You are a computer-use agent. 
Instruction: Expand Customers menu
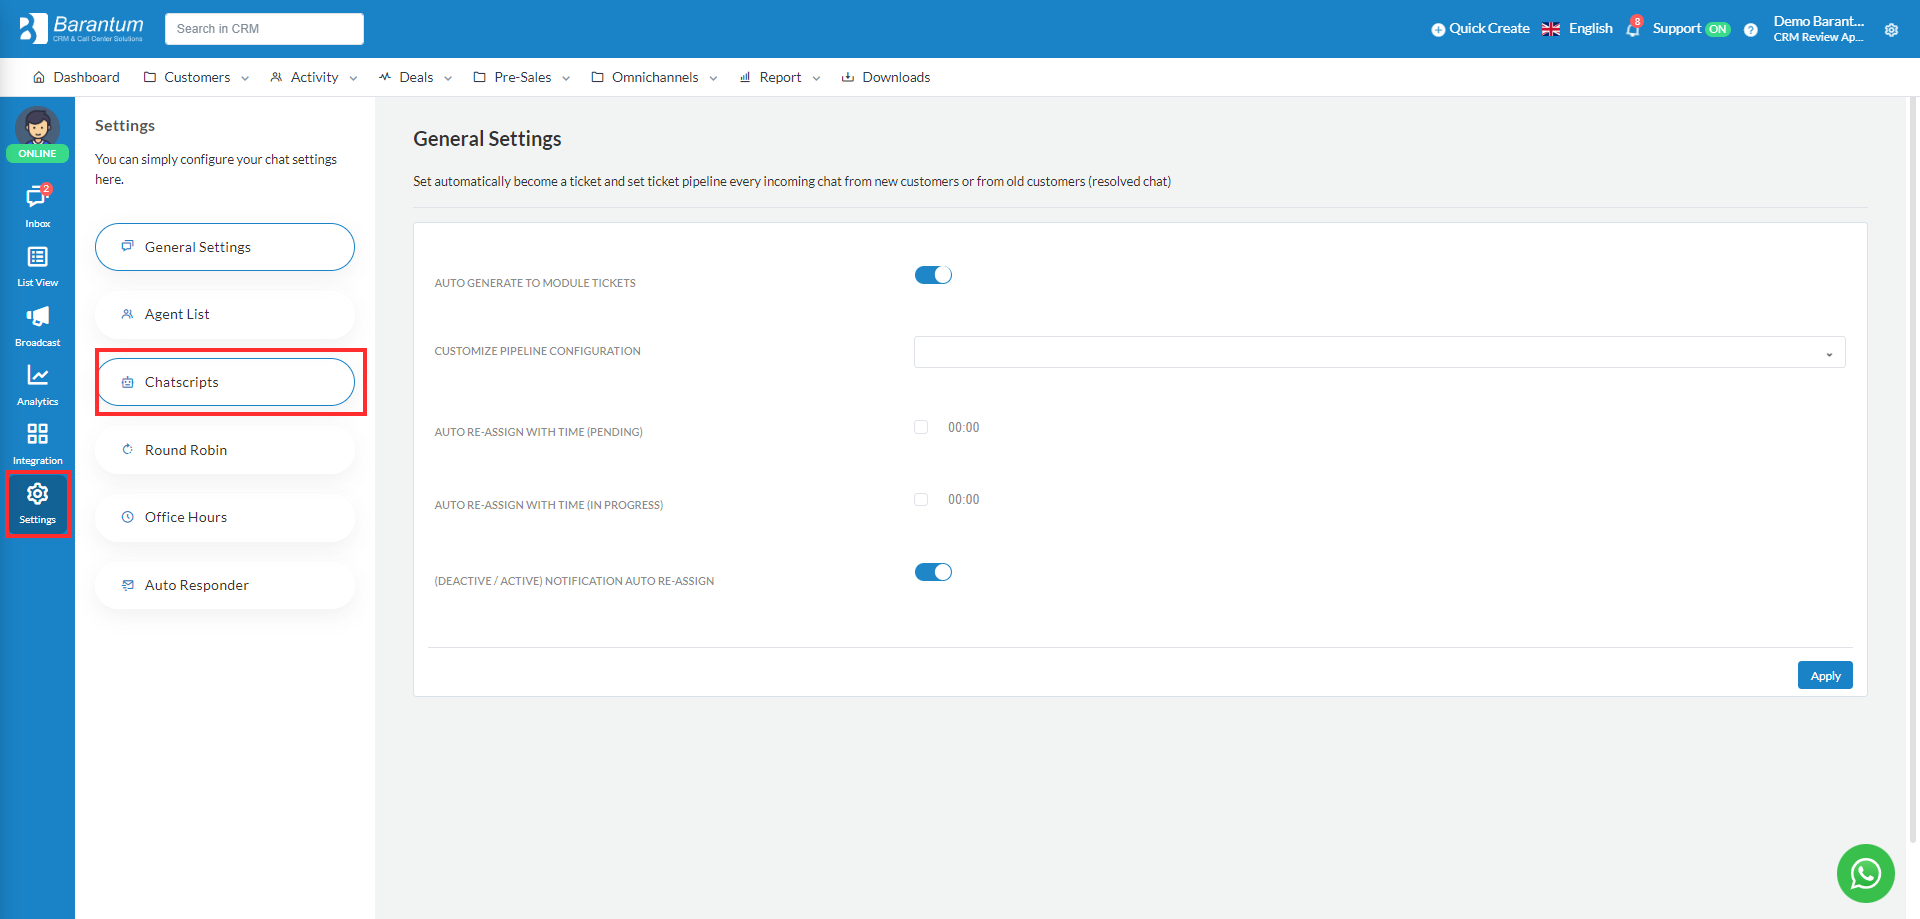pyautogui.click(x=196, y=77)
